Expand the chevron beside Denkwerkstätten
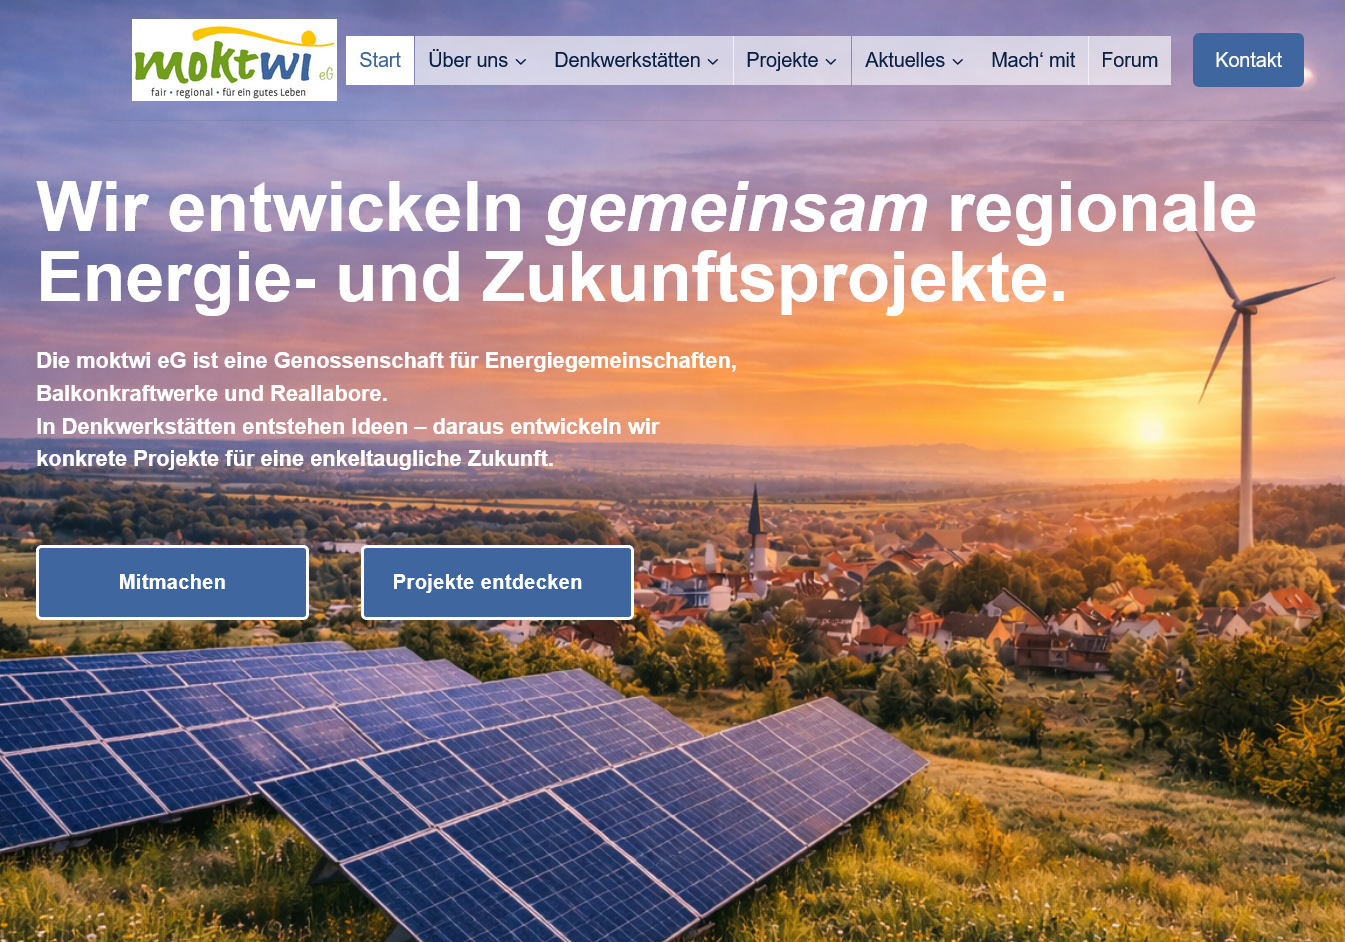This screenshot has height=942, width=1345. pos(713,62)
